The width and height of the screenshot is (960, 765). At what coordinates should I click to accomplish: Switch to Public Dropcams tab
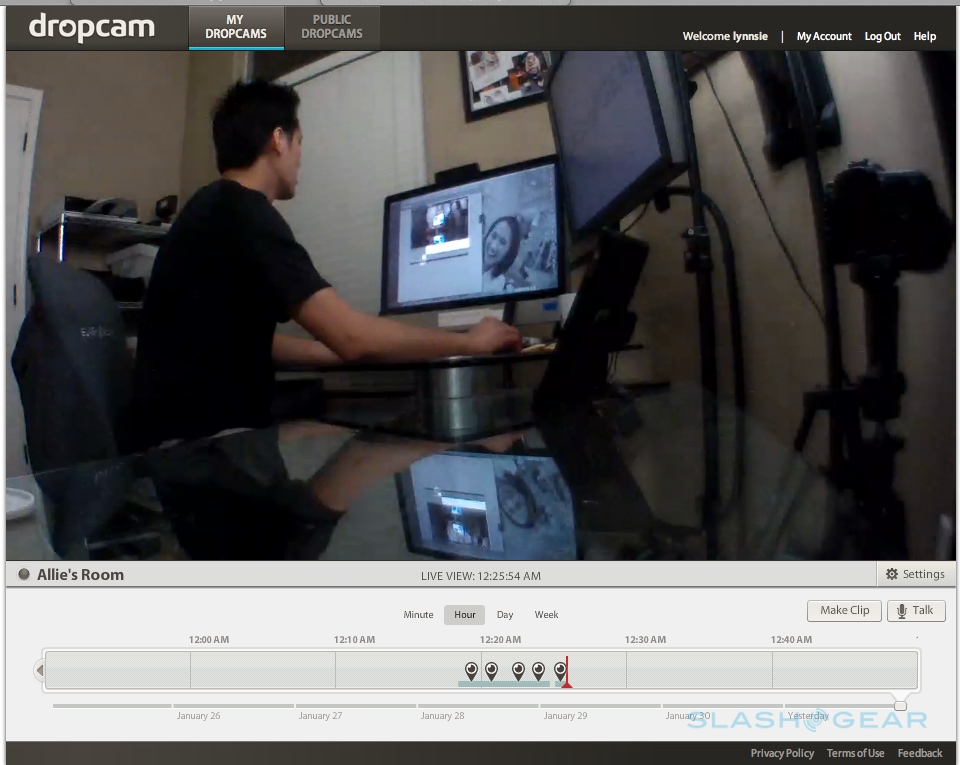pyautogui.click(x=332, y=27)
